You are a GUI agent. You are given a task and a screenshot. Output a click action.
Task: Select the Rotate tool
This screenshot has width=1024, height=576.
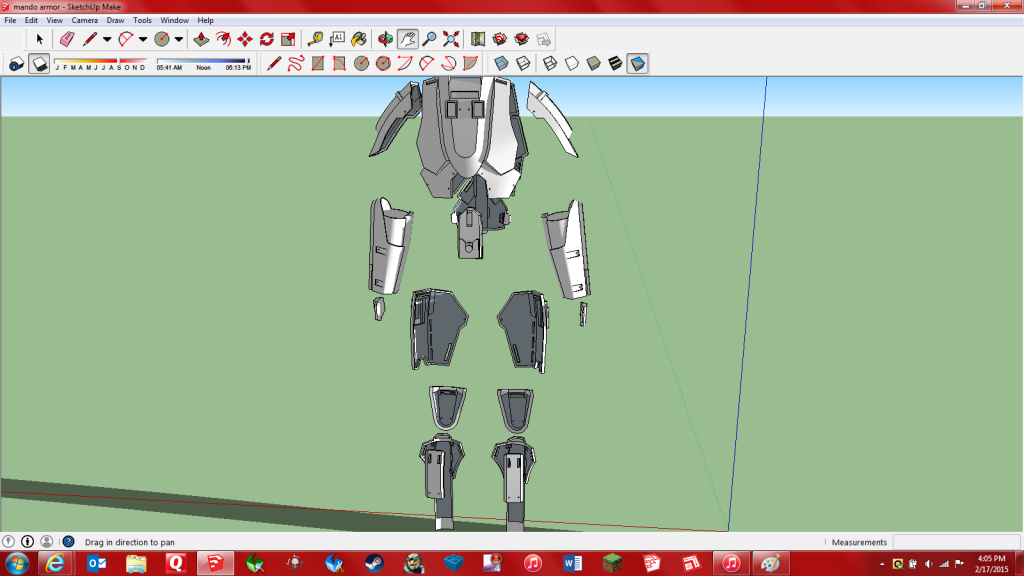266,39
